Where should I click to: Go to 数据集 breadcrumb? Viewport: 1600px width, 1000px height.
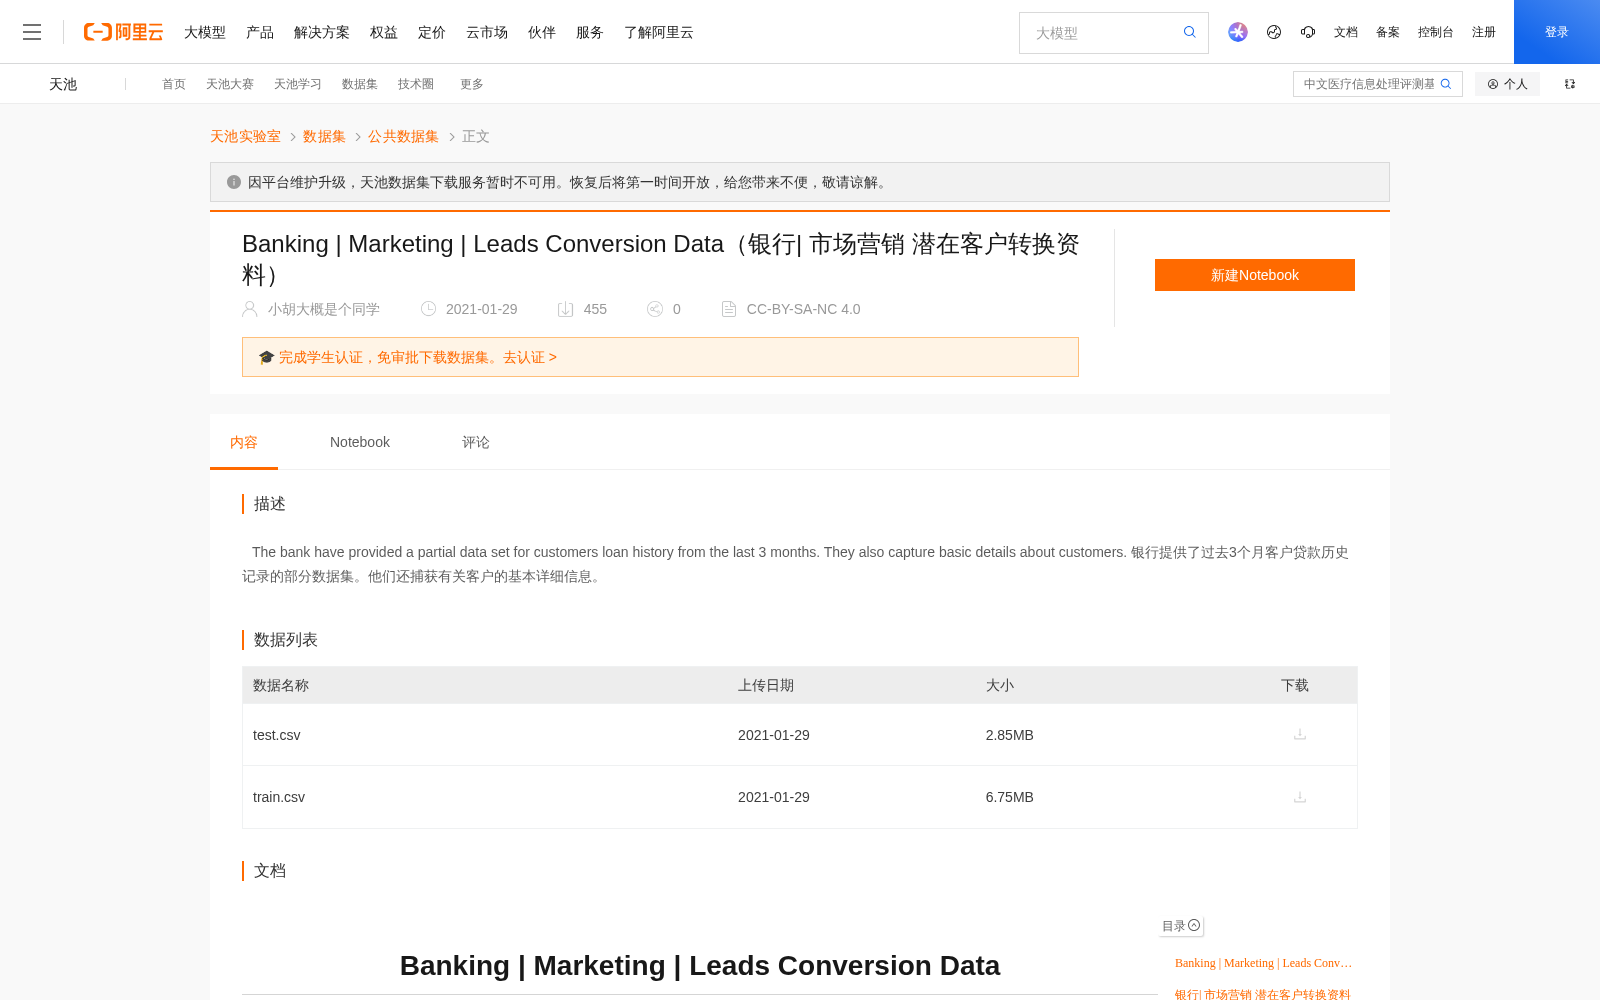(x=324, y=136)
